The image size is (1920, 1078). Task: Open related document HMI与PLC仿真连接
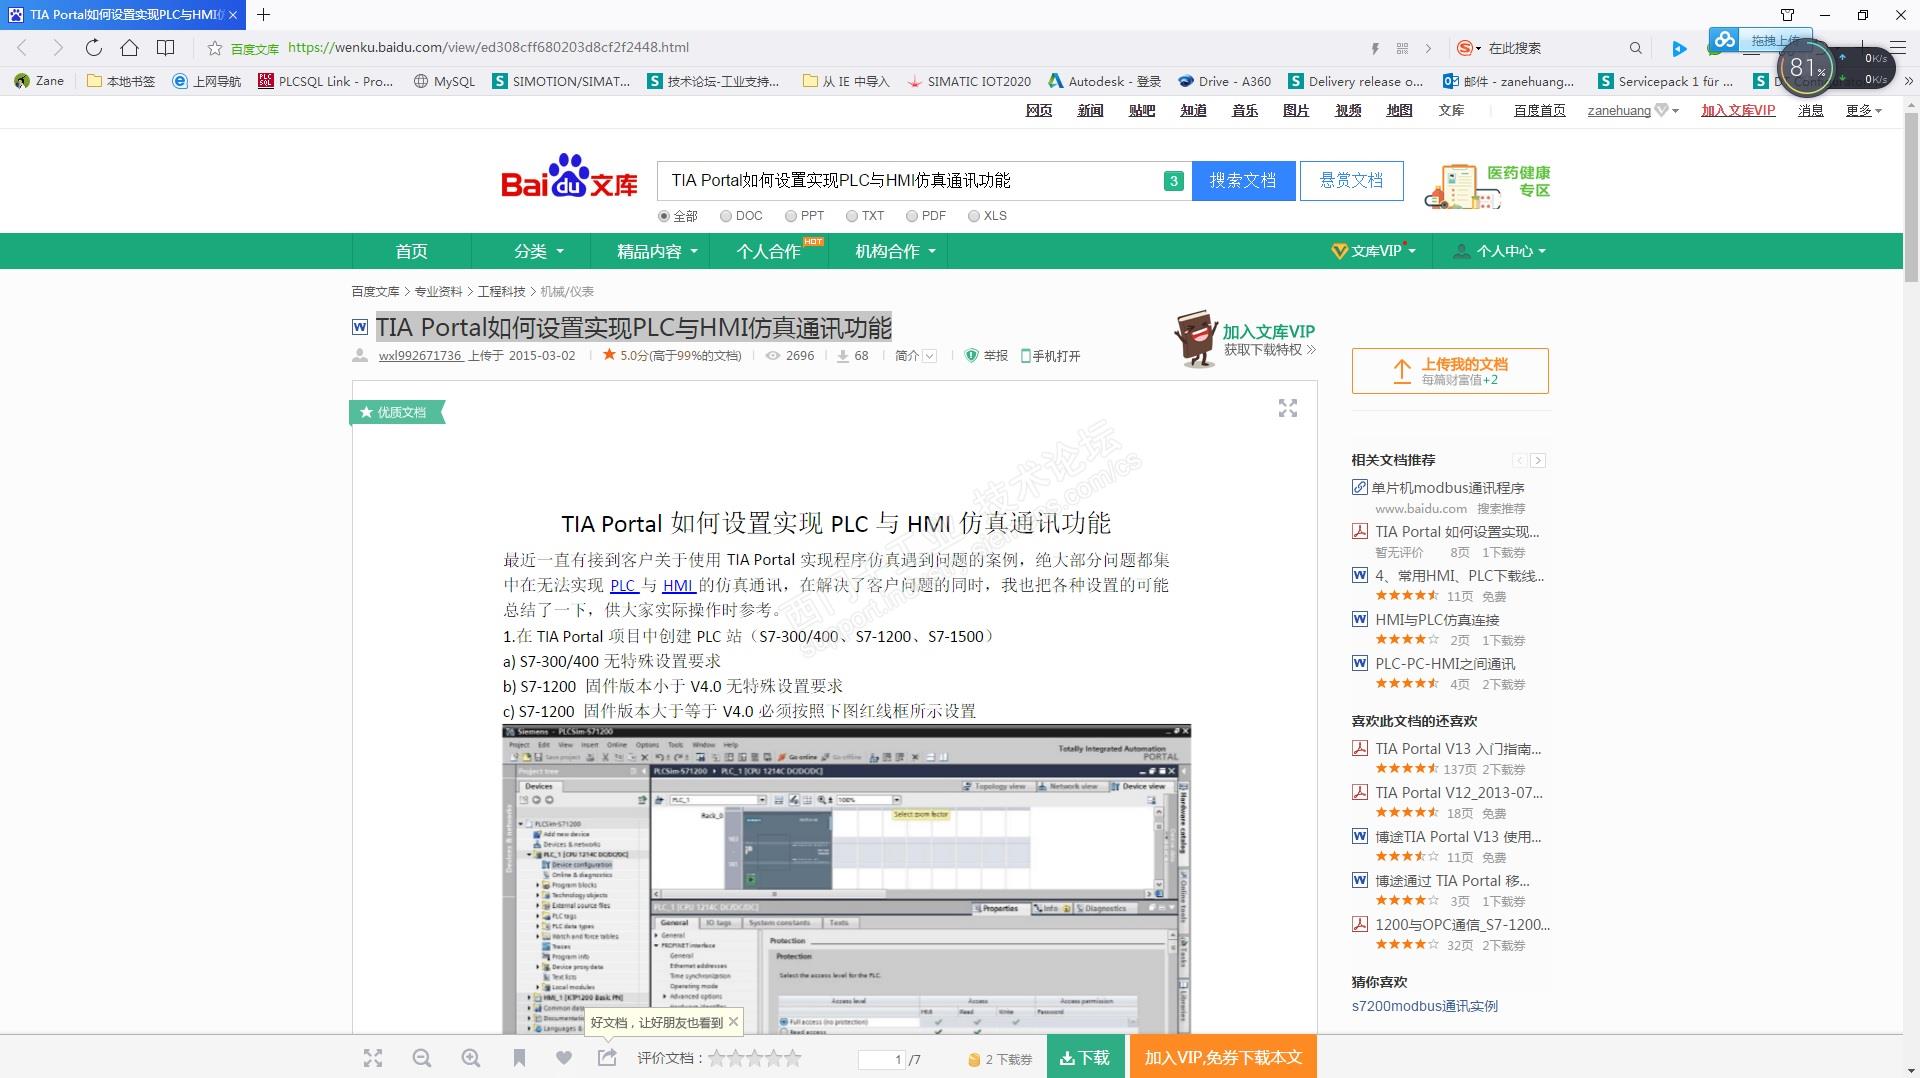click(x=1437, y=620)
